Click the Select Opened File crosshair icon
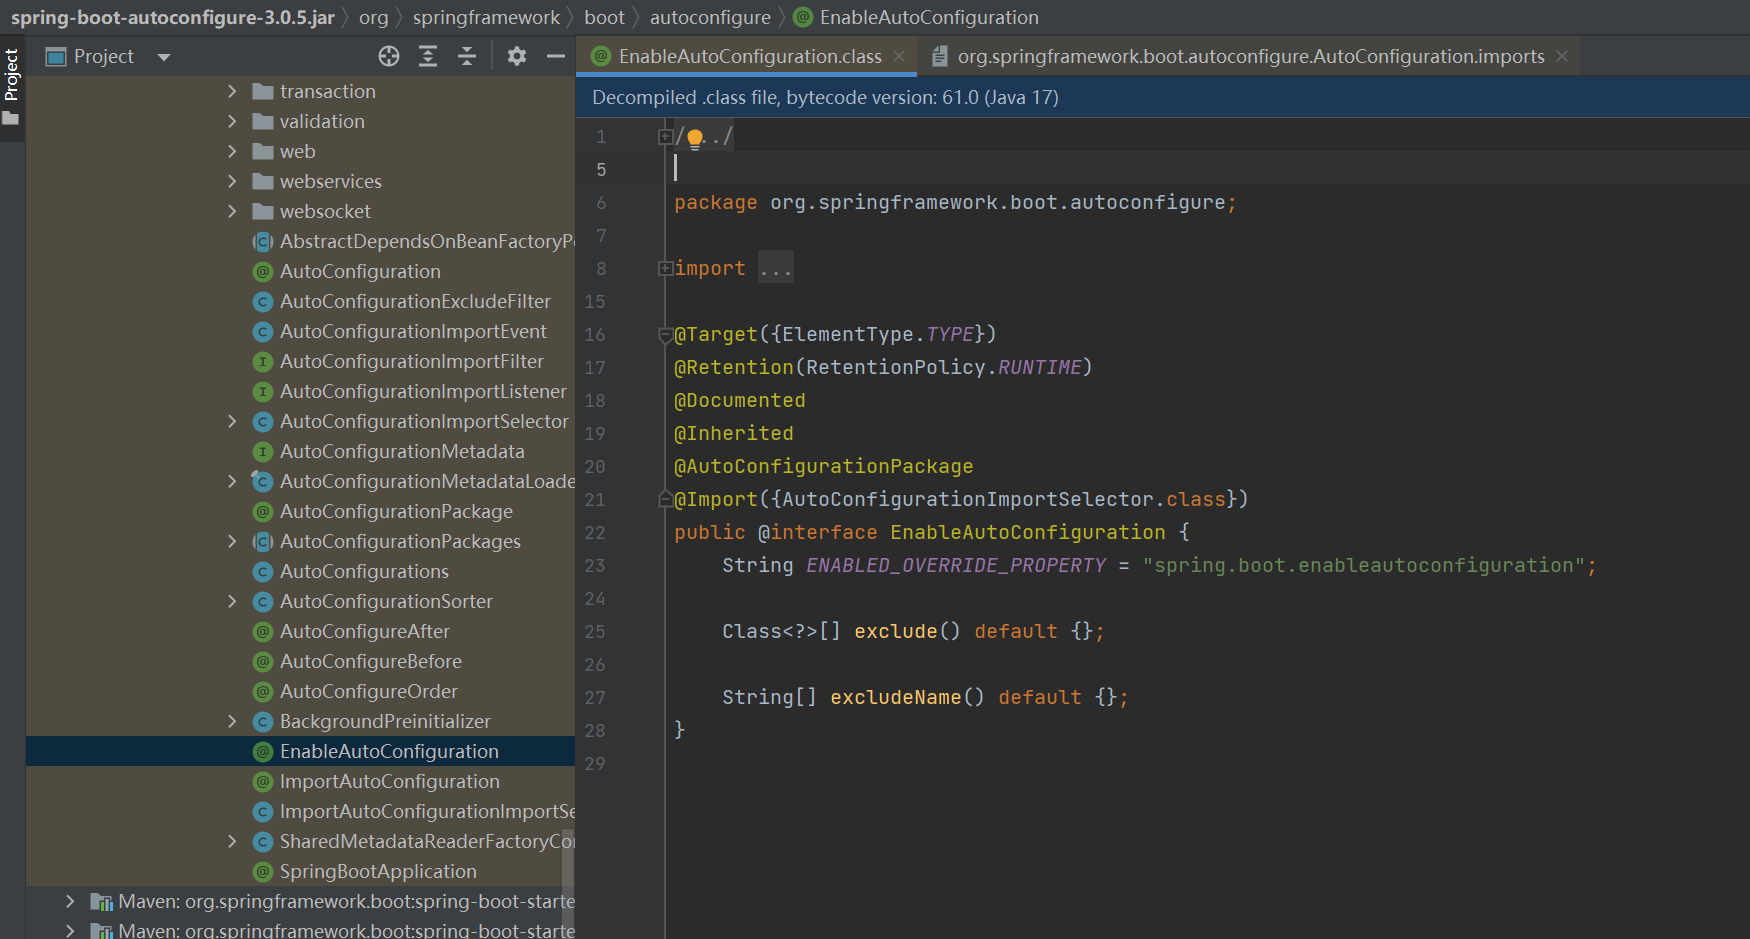The width and height of the screenshot is (1750, 939). coord(389,57)
